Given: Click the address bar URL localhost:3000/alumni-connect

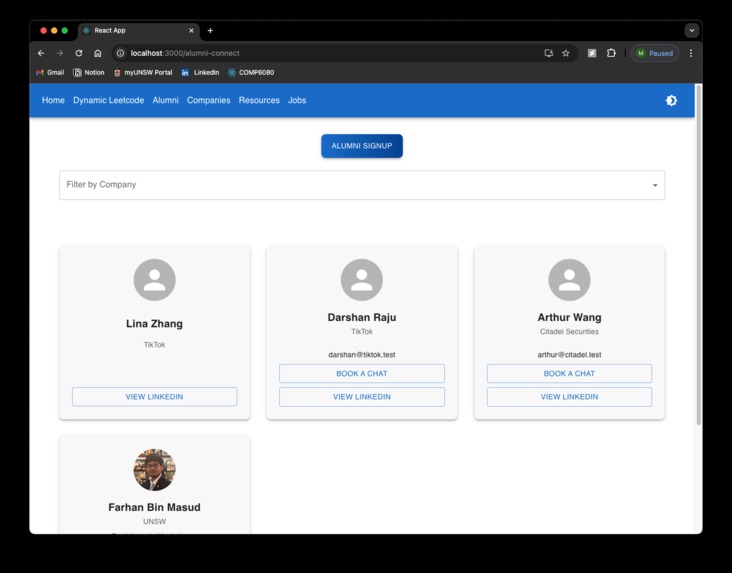Looking at the screenshot, I should (x=185, y=53).
